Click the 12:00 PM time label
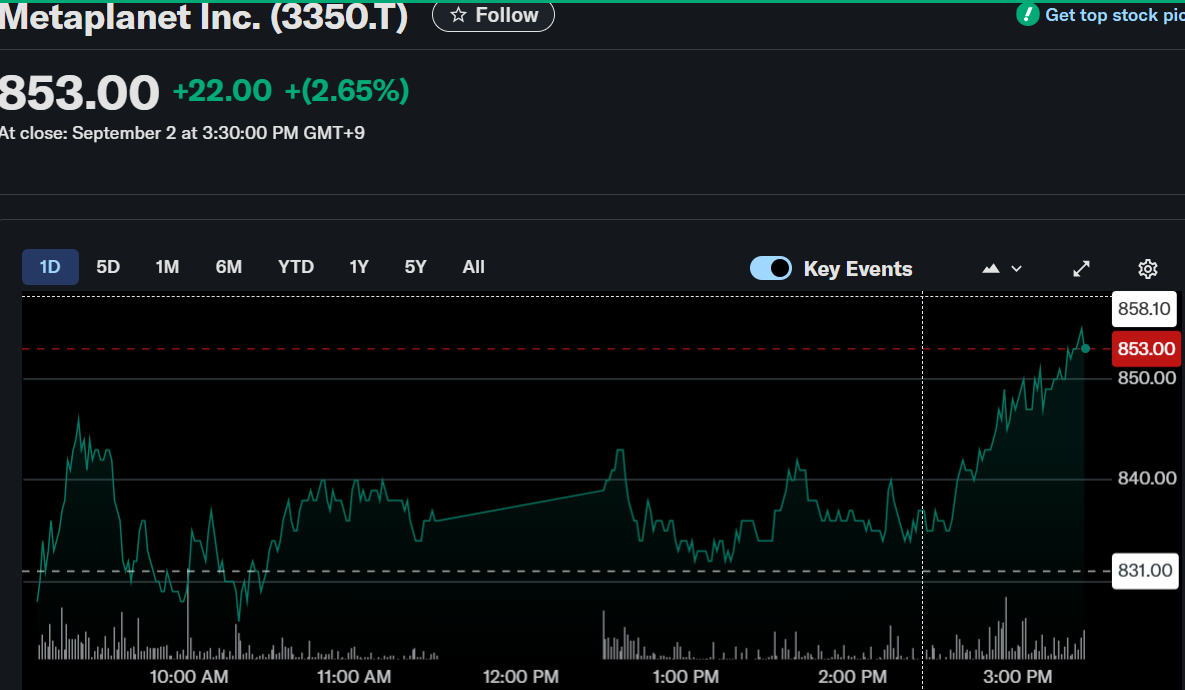 pos(521,676)
